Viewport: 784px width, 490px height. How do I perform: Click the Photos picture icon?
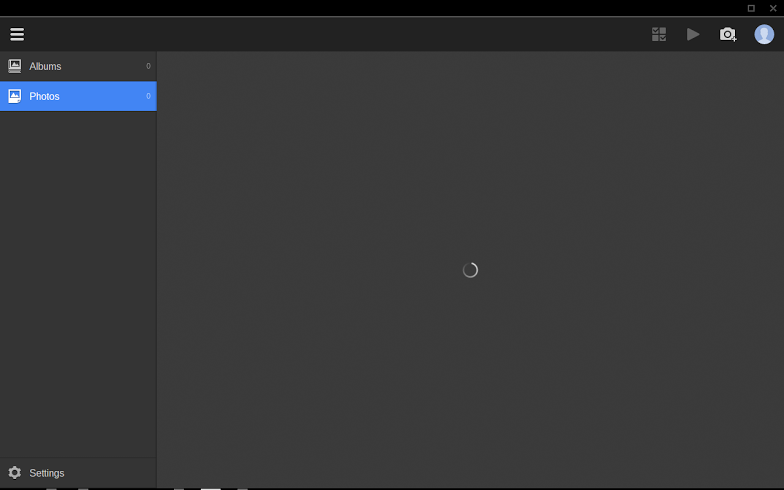[14, 96]
